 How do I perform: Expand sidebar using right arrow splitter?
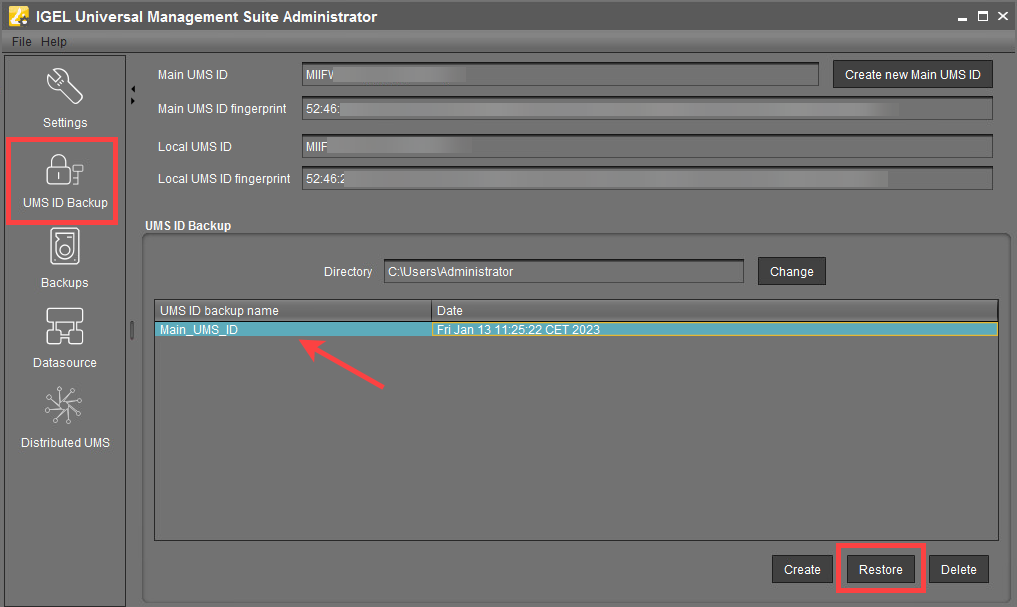click(133, 101)
